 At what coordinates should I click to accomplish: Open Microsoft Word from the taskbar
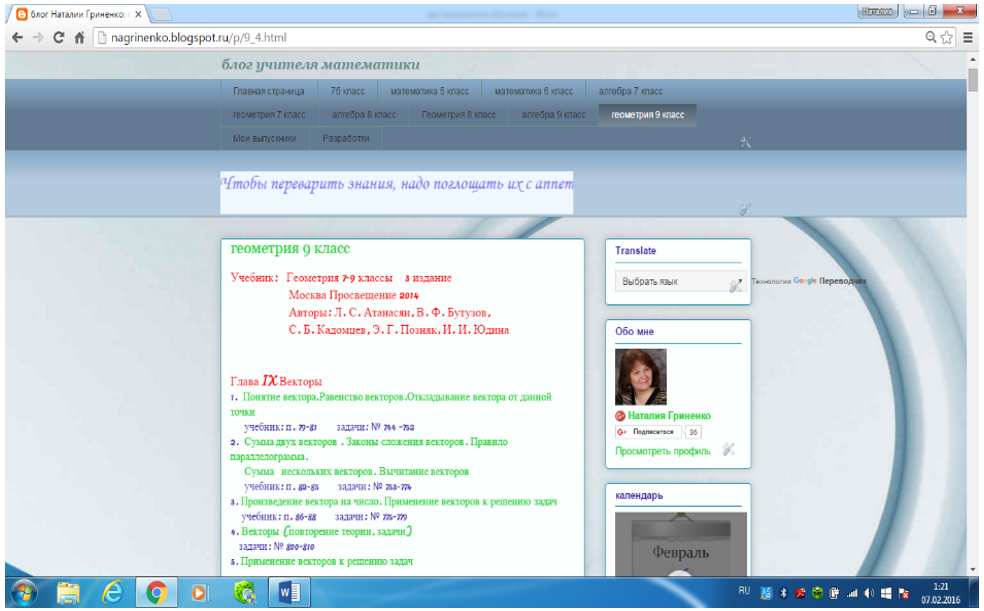click(x=289, y=592)
